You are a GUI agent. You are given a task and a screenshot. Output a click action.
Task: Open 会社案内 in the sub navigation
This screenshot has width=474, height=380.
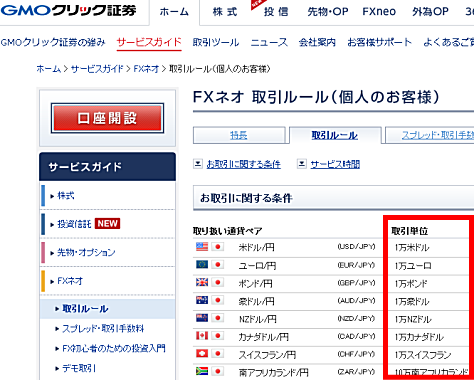coord(317,42)
